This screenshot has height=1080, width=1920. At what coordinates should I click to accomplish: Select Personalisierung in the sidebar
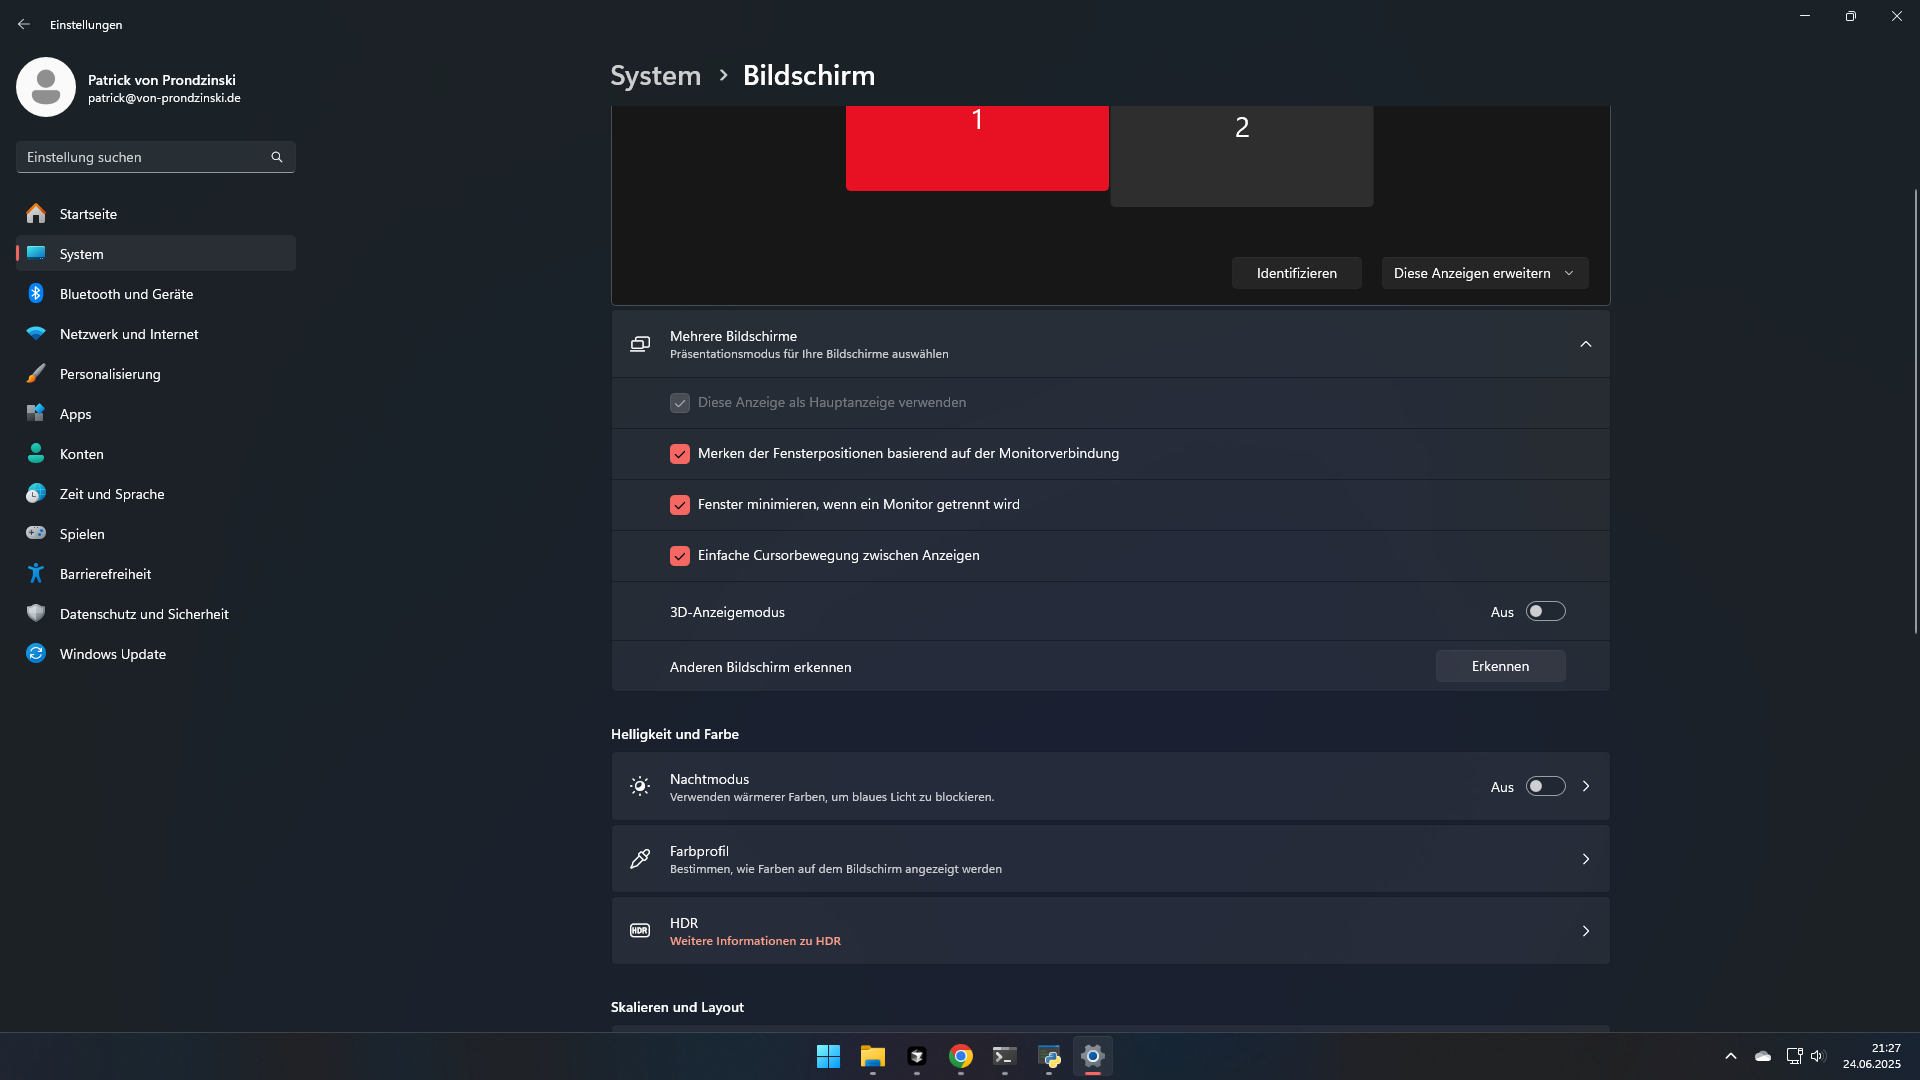pyautogui.click(x=110, y=374)
